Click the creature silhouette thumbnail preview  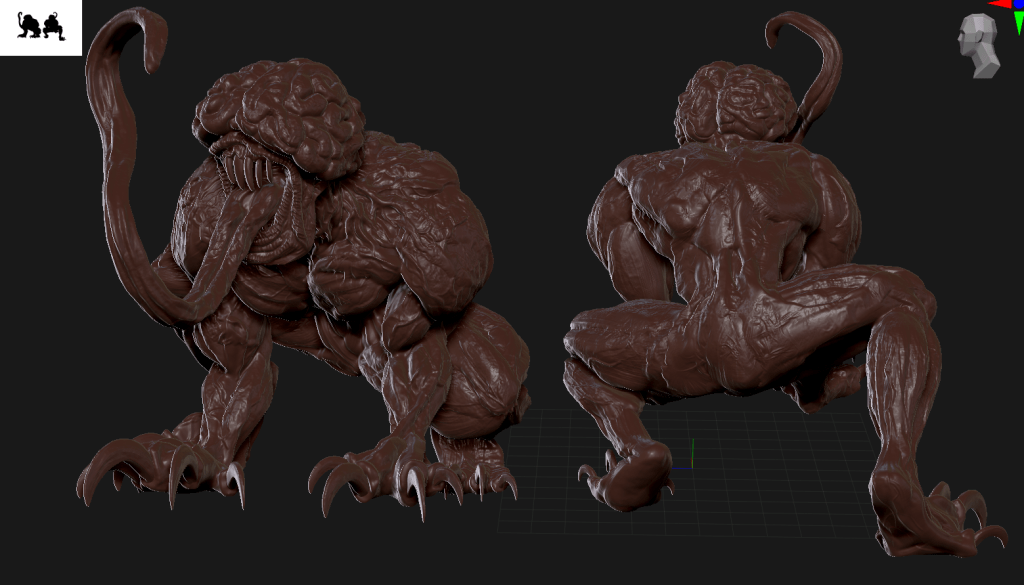pyautogui.click(x=41, y=27)
